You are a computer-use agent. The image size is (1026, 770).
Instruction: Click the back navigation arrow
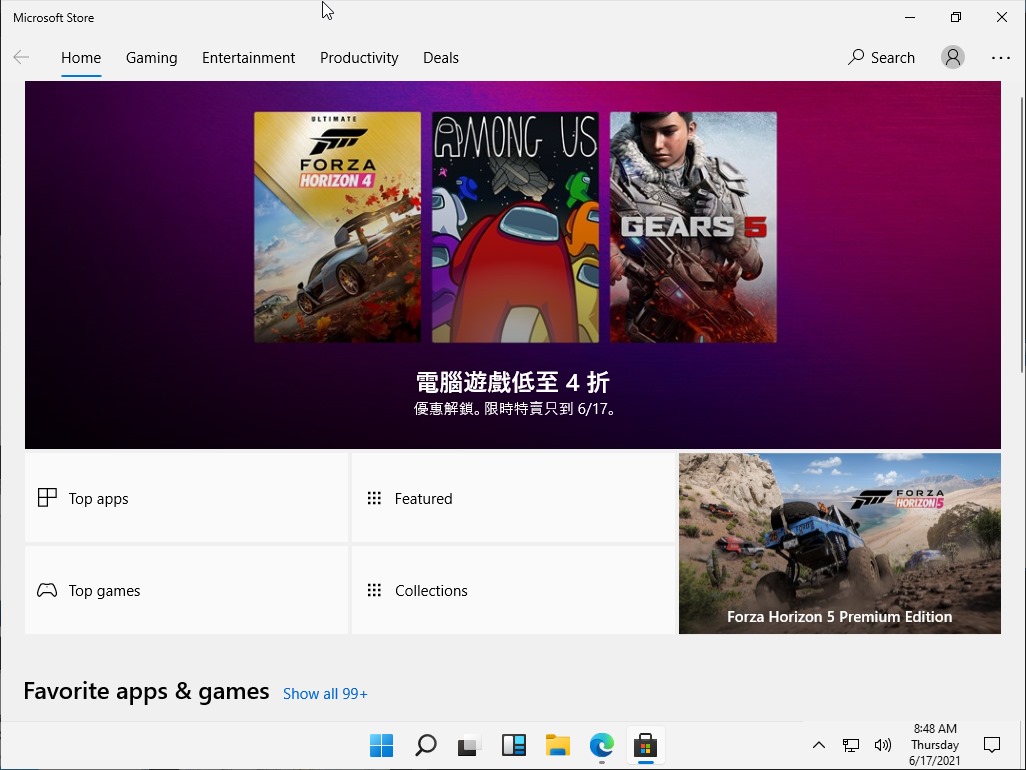[21, 57]
